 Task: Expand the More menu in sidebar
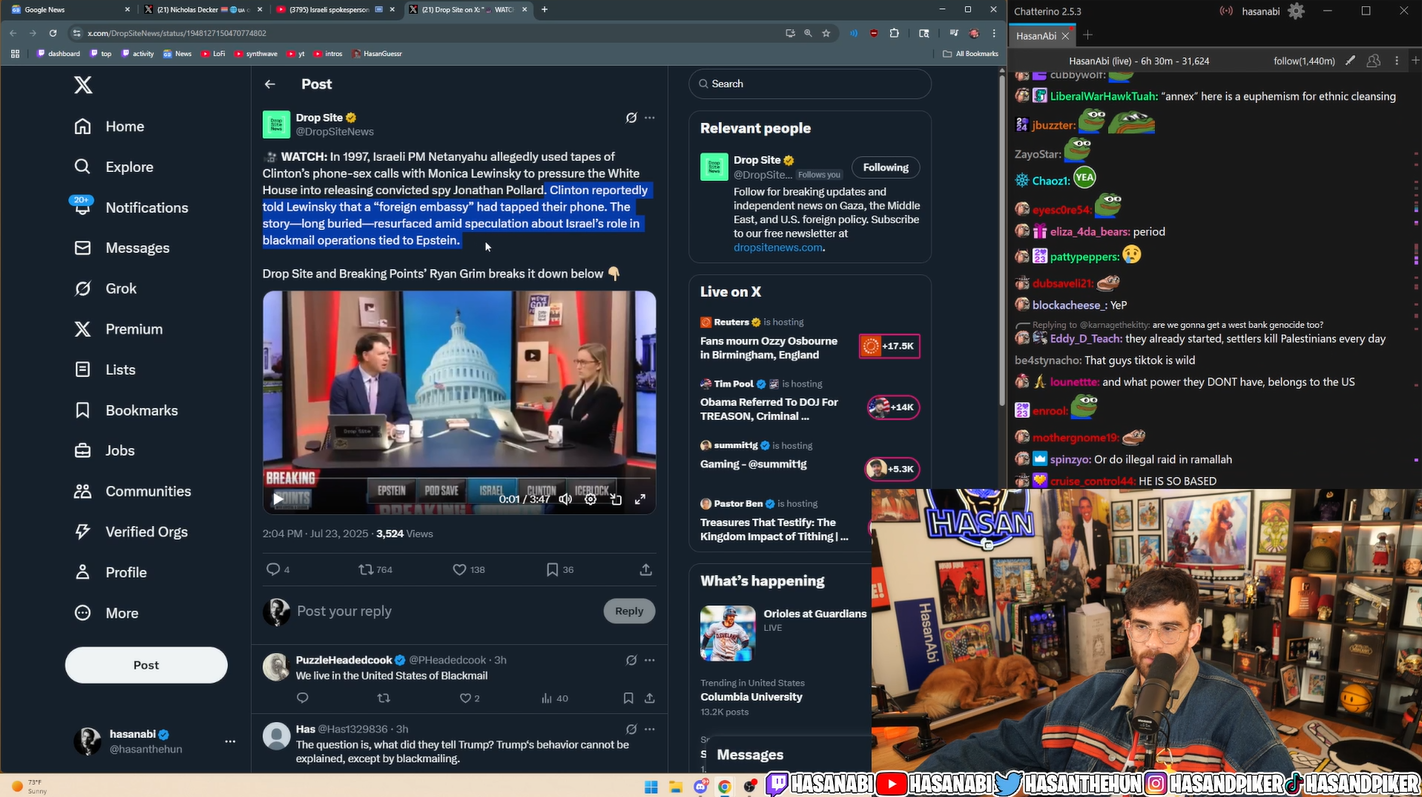tap(106, 613)
